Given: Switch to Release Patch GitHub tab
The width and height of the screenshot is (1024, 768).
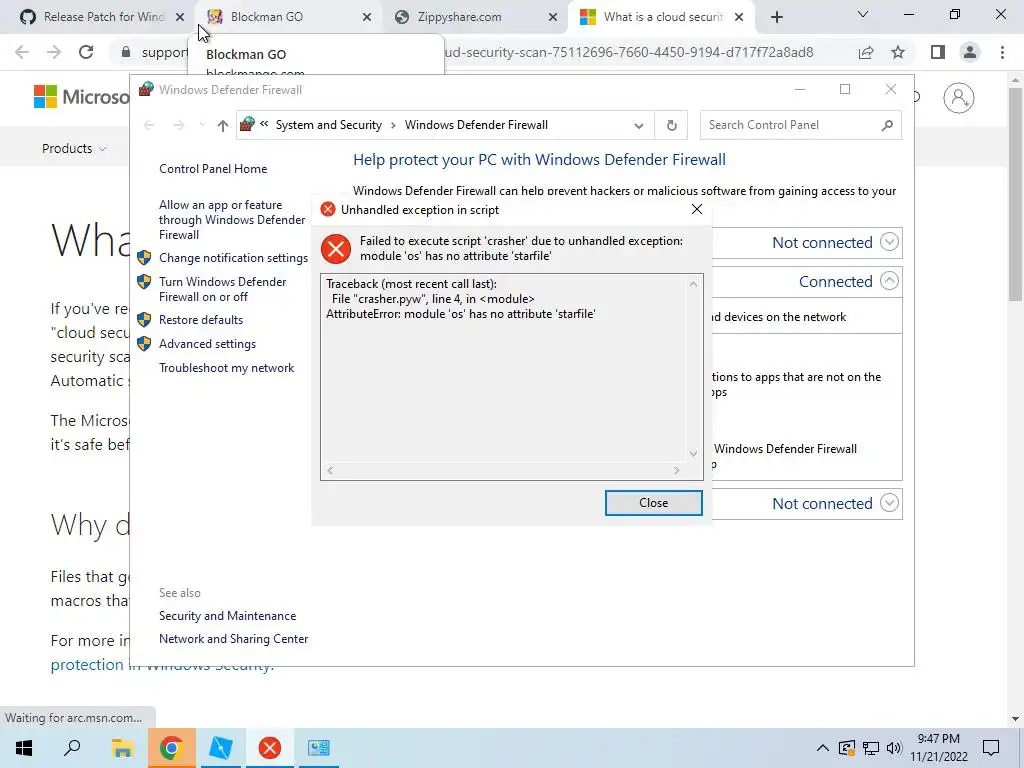Looking at the screenshot, I should pyautogui.click(x=103, y=17).
